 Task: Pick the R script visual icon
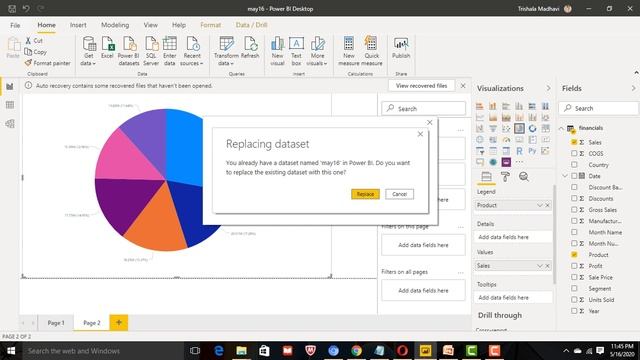[x=519, y=151]
